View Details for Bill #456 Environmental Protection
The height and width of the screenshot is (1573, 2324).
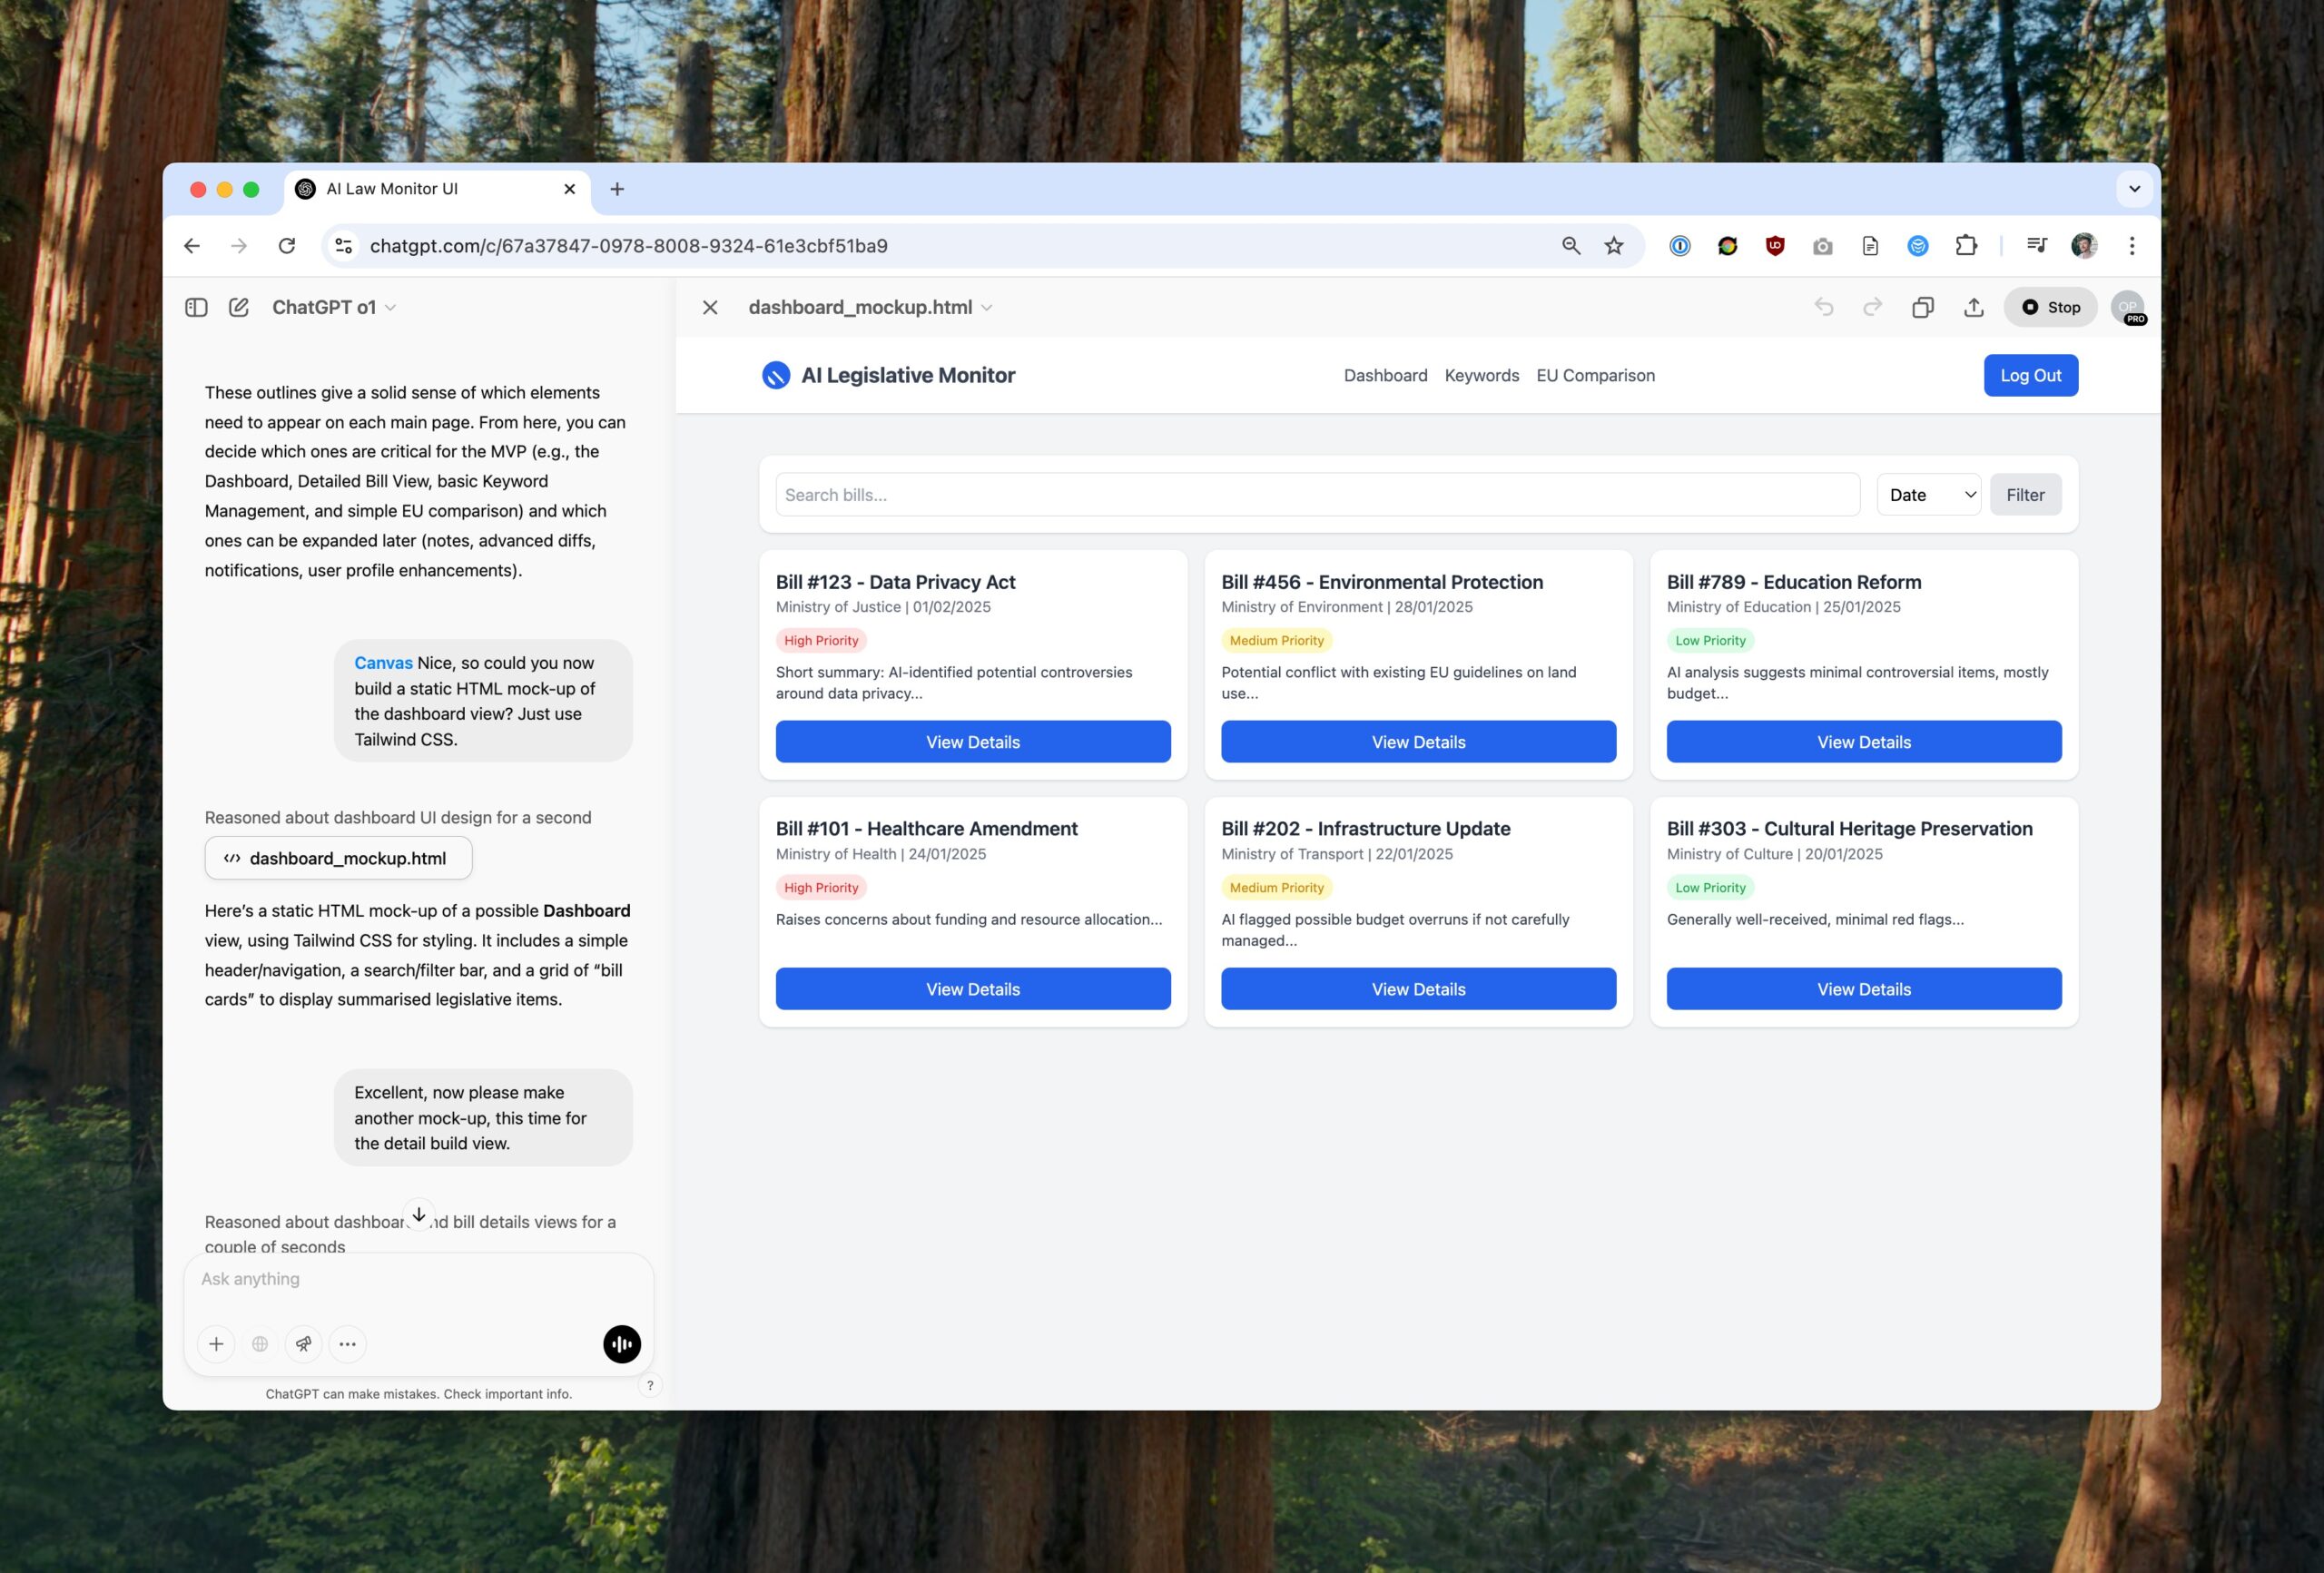click(1418, 742)
